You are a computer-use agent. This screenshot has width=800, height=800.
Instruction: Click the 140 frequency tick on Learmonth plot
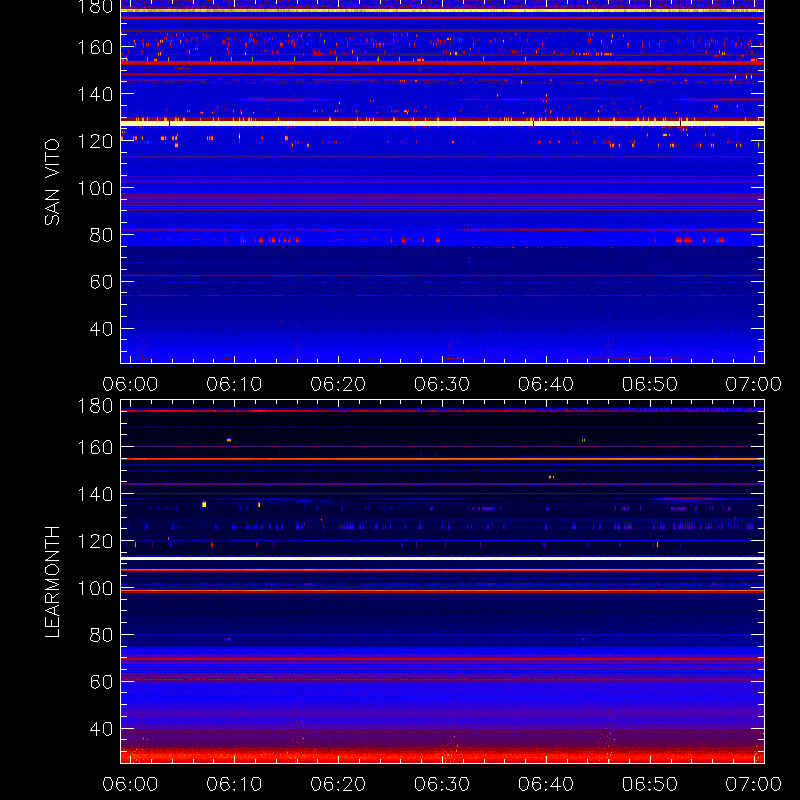(x=95, y=494)
